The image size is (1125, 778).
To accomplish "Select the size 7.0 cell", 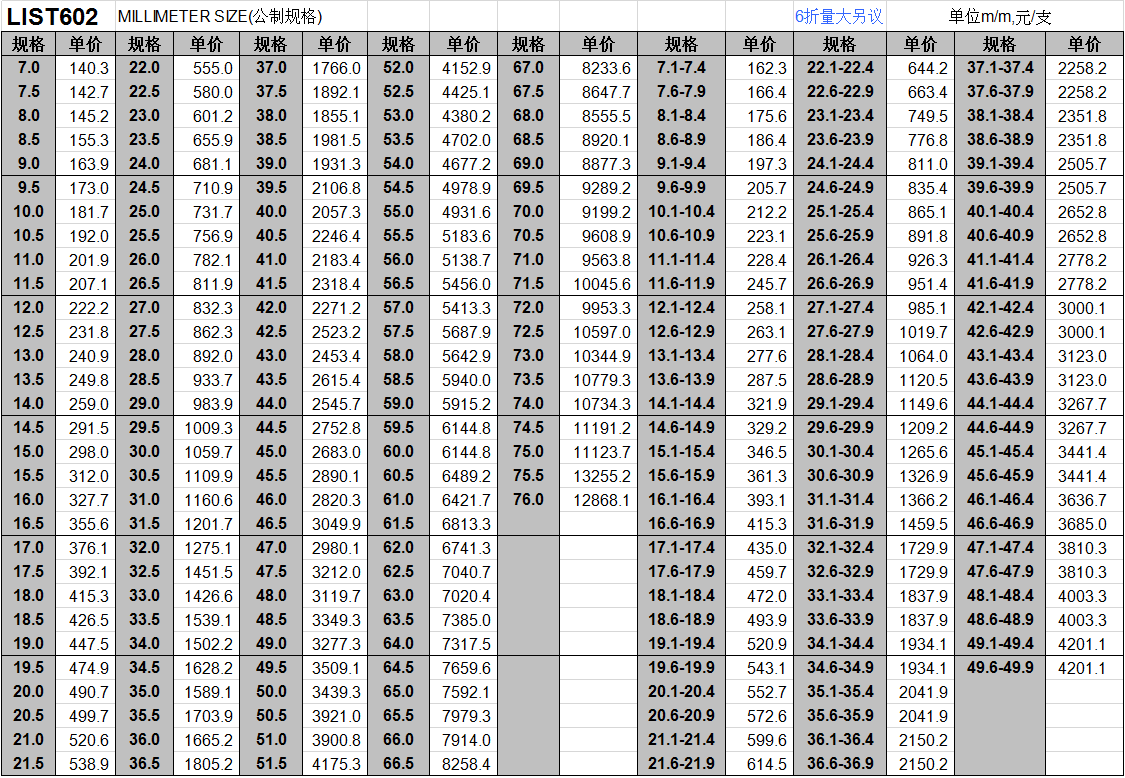I will click(x=29, y=68).
